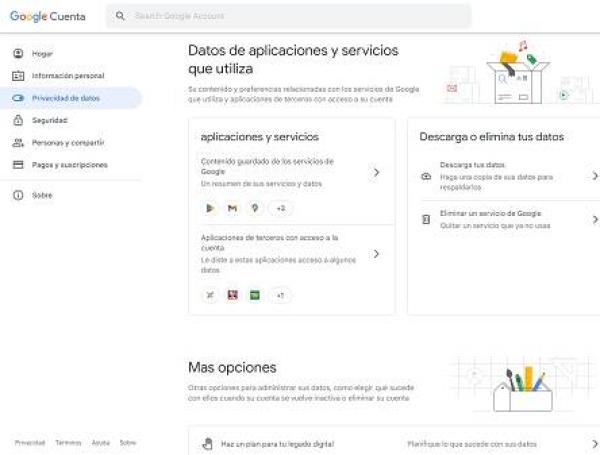Screen dimensions: 600x455
Task: Click the hand icon for legado digital
Action: [x=207, y=444]
